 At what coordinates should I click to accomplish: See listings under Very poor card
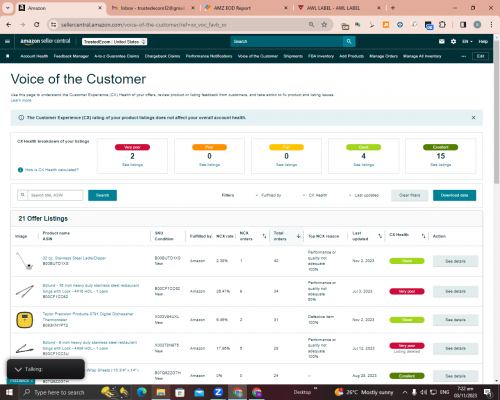(132, 165)
